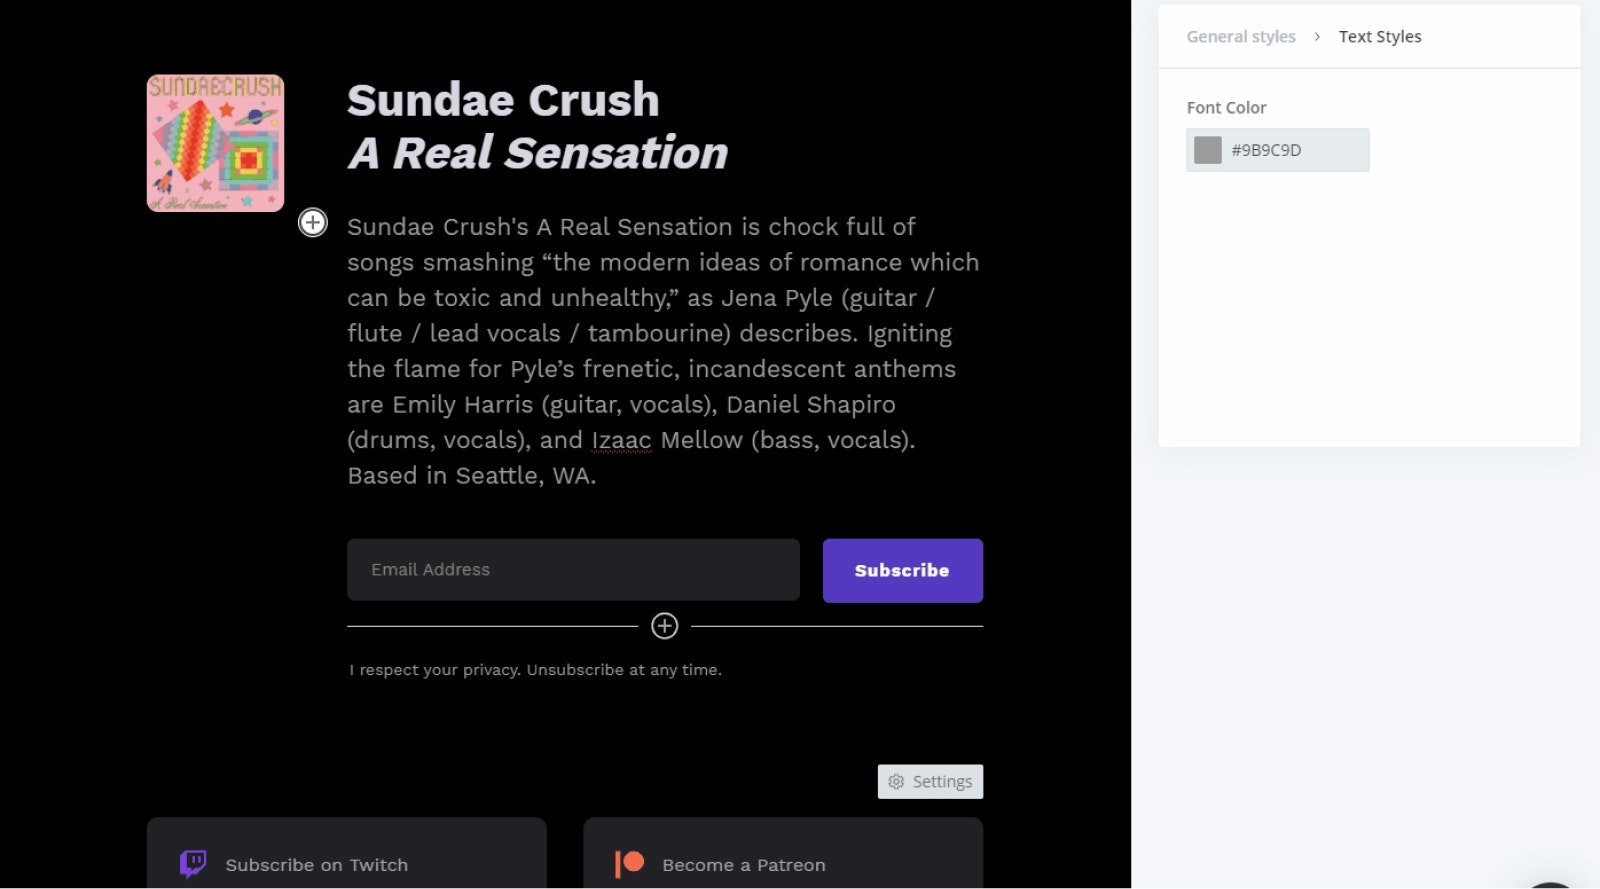Select the Text Styles breadcrumb item
This screenshot has height=889, width=1600.
1380,37
